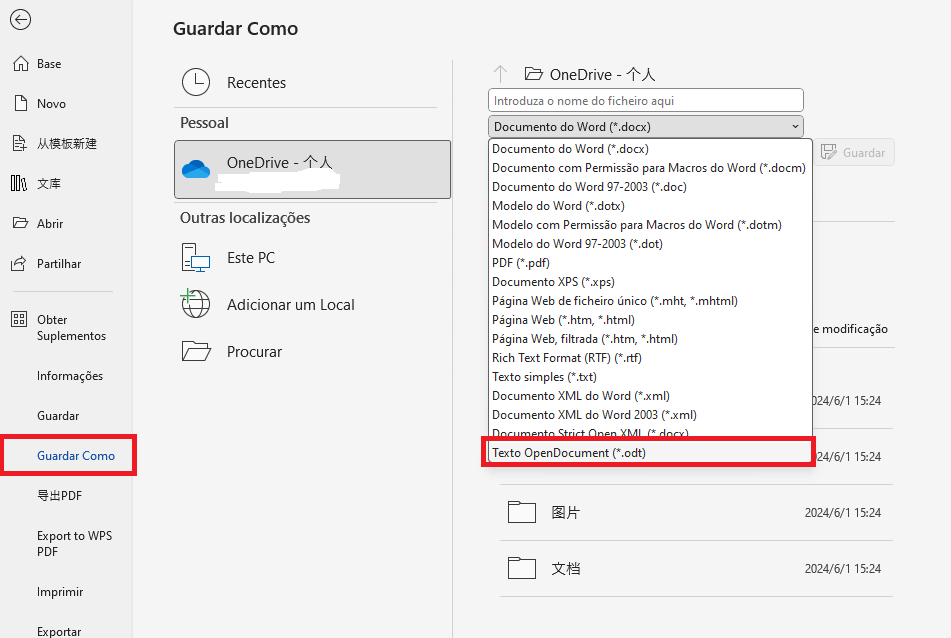Open Exportar in the sidebar
The image size is (951, 638).
point(59,631)
